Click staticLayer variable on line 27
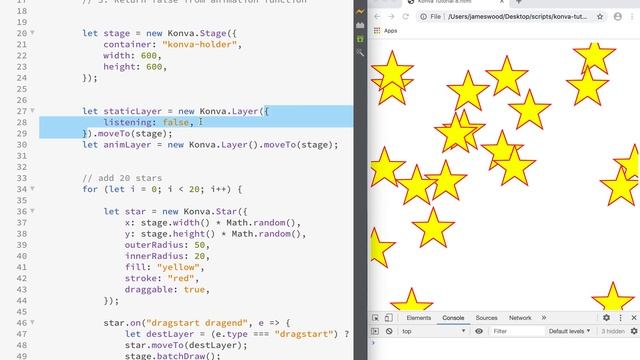This screenshot has width=640, height=360. click(x=132, y=111)
